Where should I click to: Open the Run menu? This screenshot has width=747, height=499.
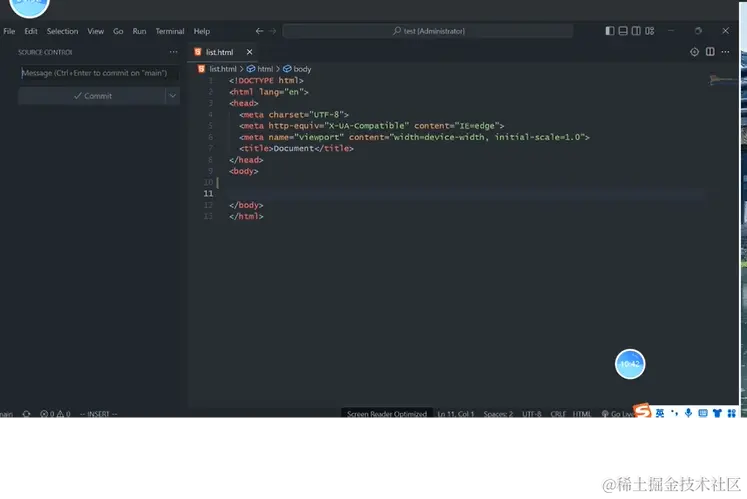pyautogui.click(x=139, y=31)
